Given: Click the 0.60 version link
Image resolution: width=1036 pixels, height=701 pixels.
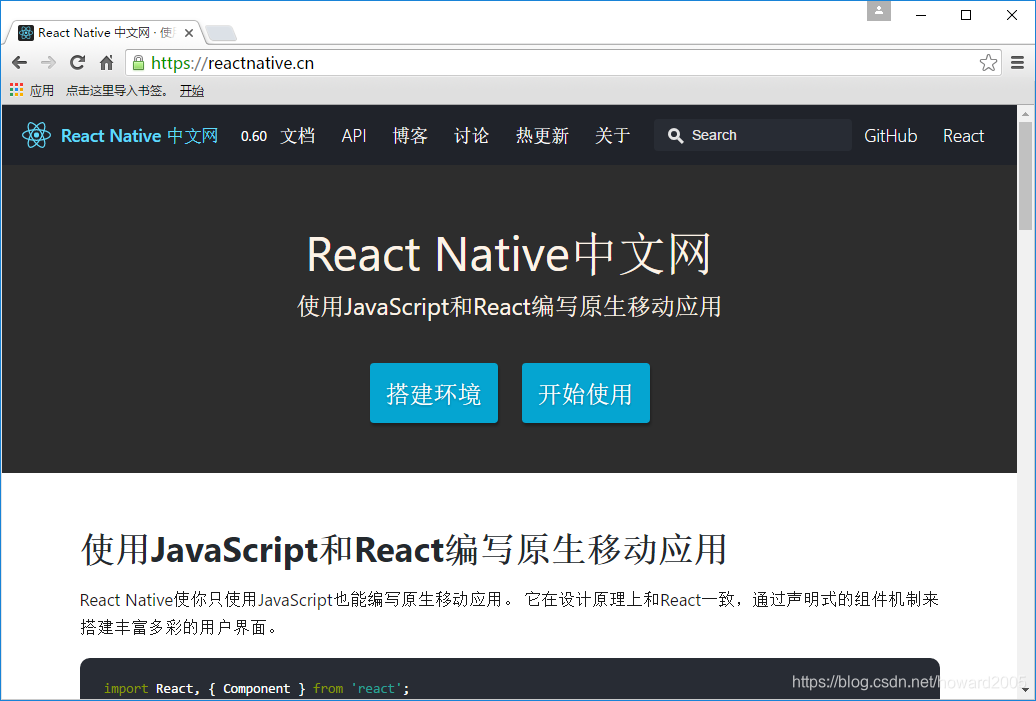Looking at the screenshot, I should pos(254,136).
